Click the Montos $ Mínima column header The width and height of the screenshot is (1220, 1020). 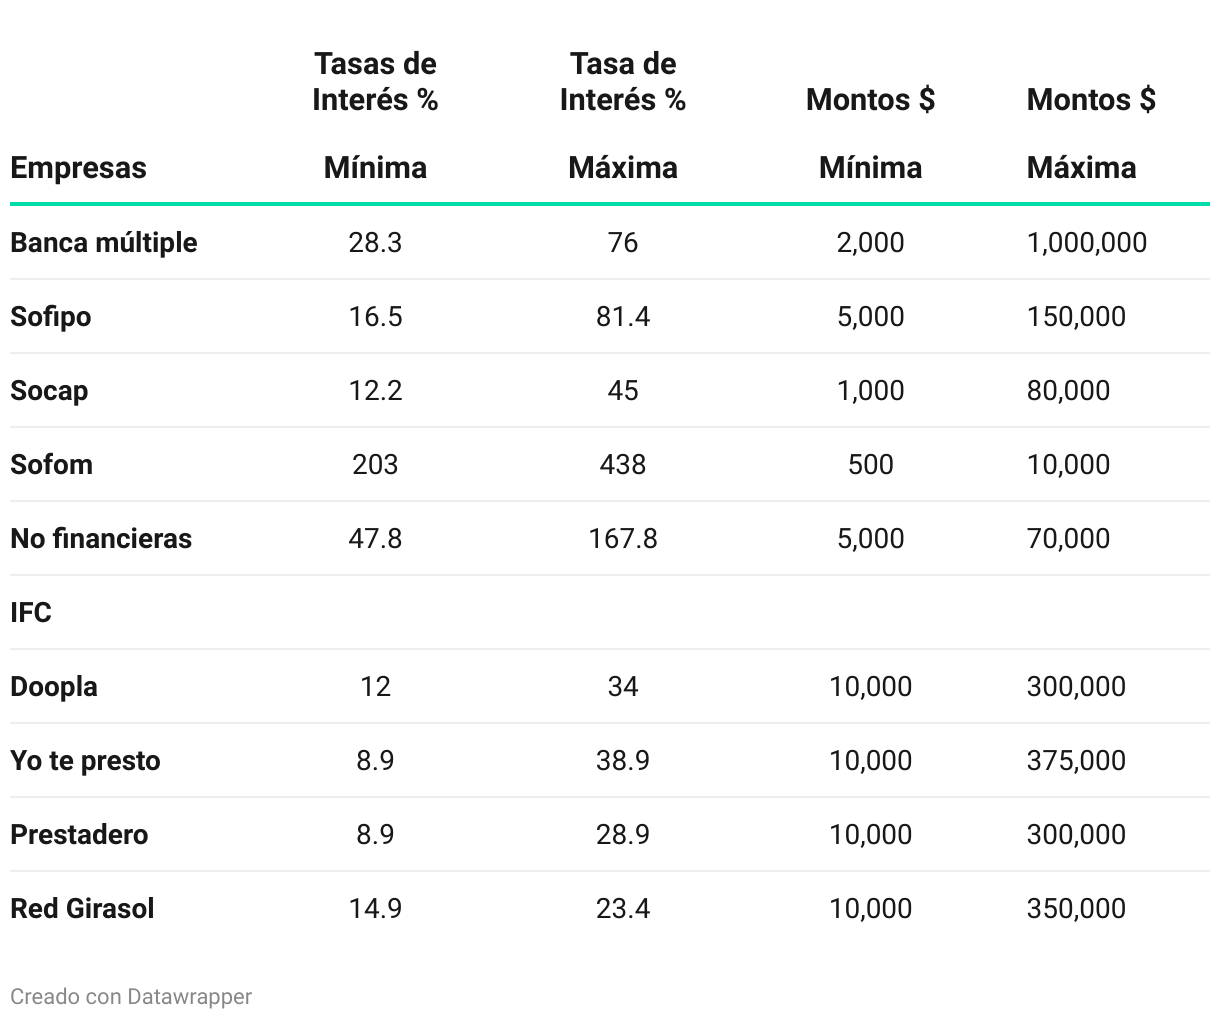pyautogui.click(x=870, y=133)
